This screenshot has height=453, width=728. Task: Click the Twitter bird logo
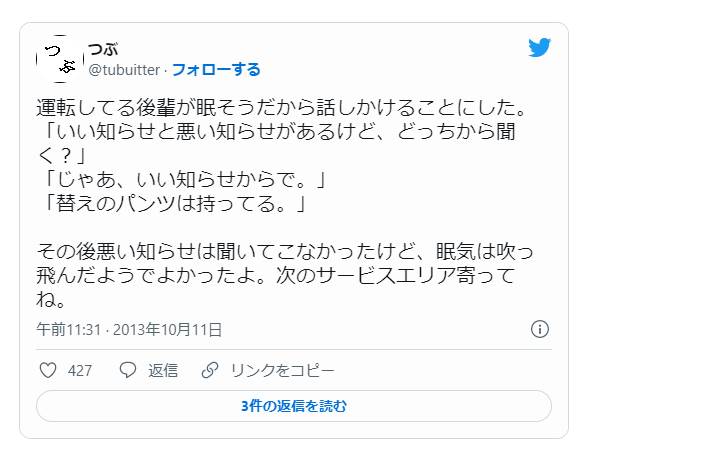point(539,47)
